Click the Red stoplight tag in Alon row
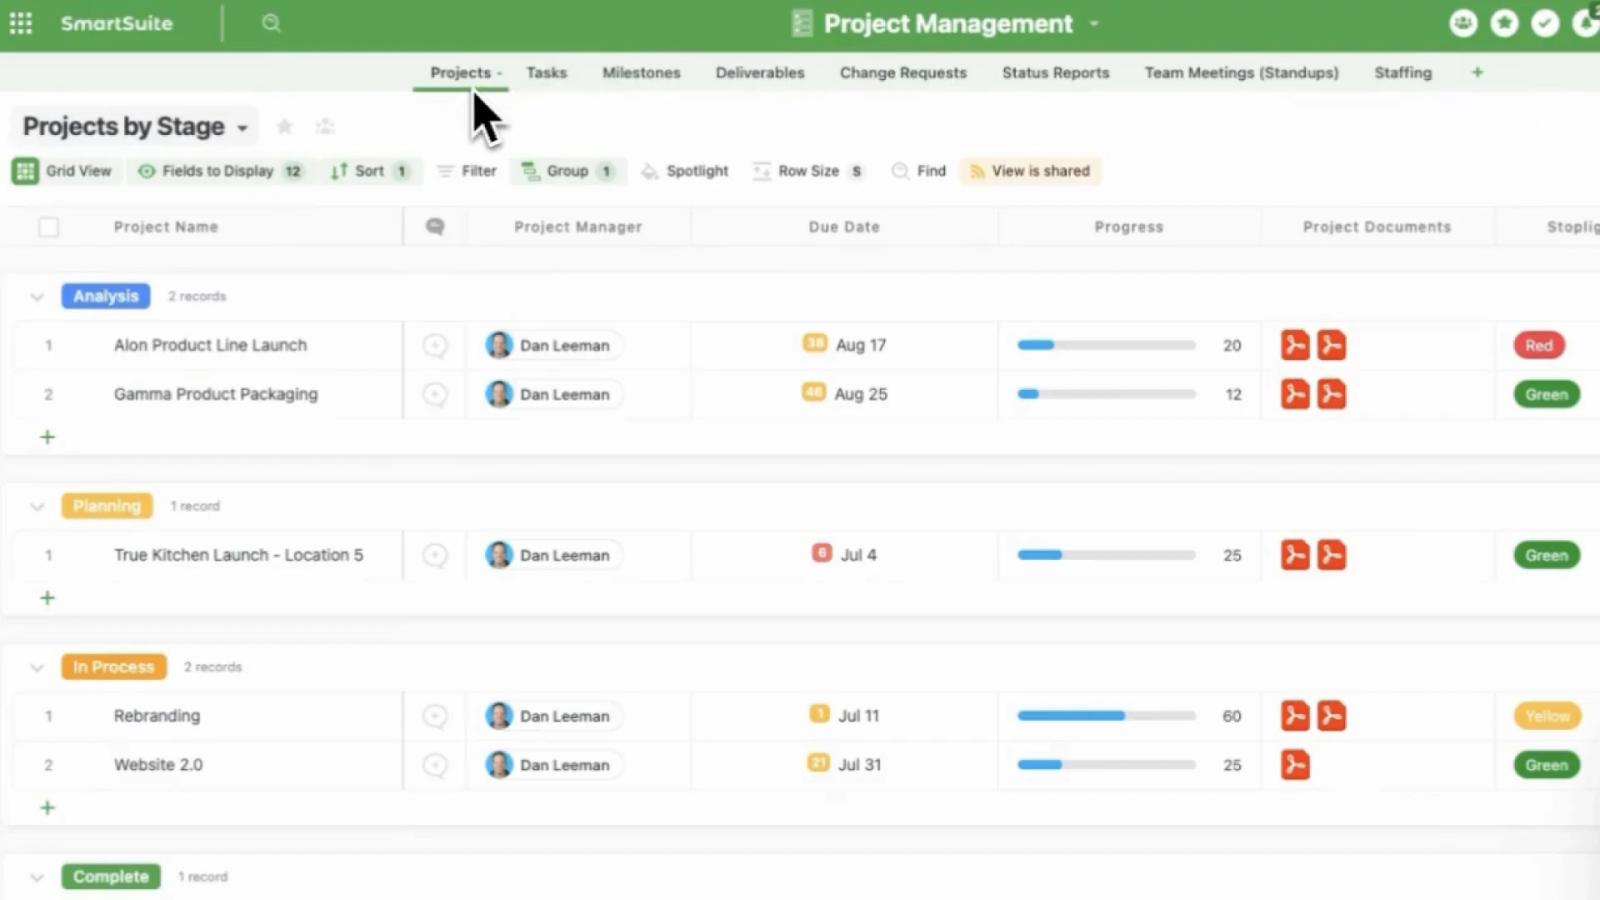Viewport: 1600px width, 900px height. click(1539, 345)
